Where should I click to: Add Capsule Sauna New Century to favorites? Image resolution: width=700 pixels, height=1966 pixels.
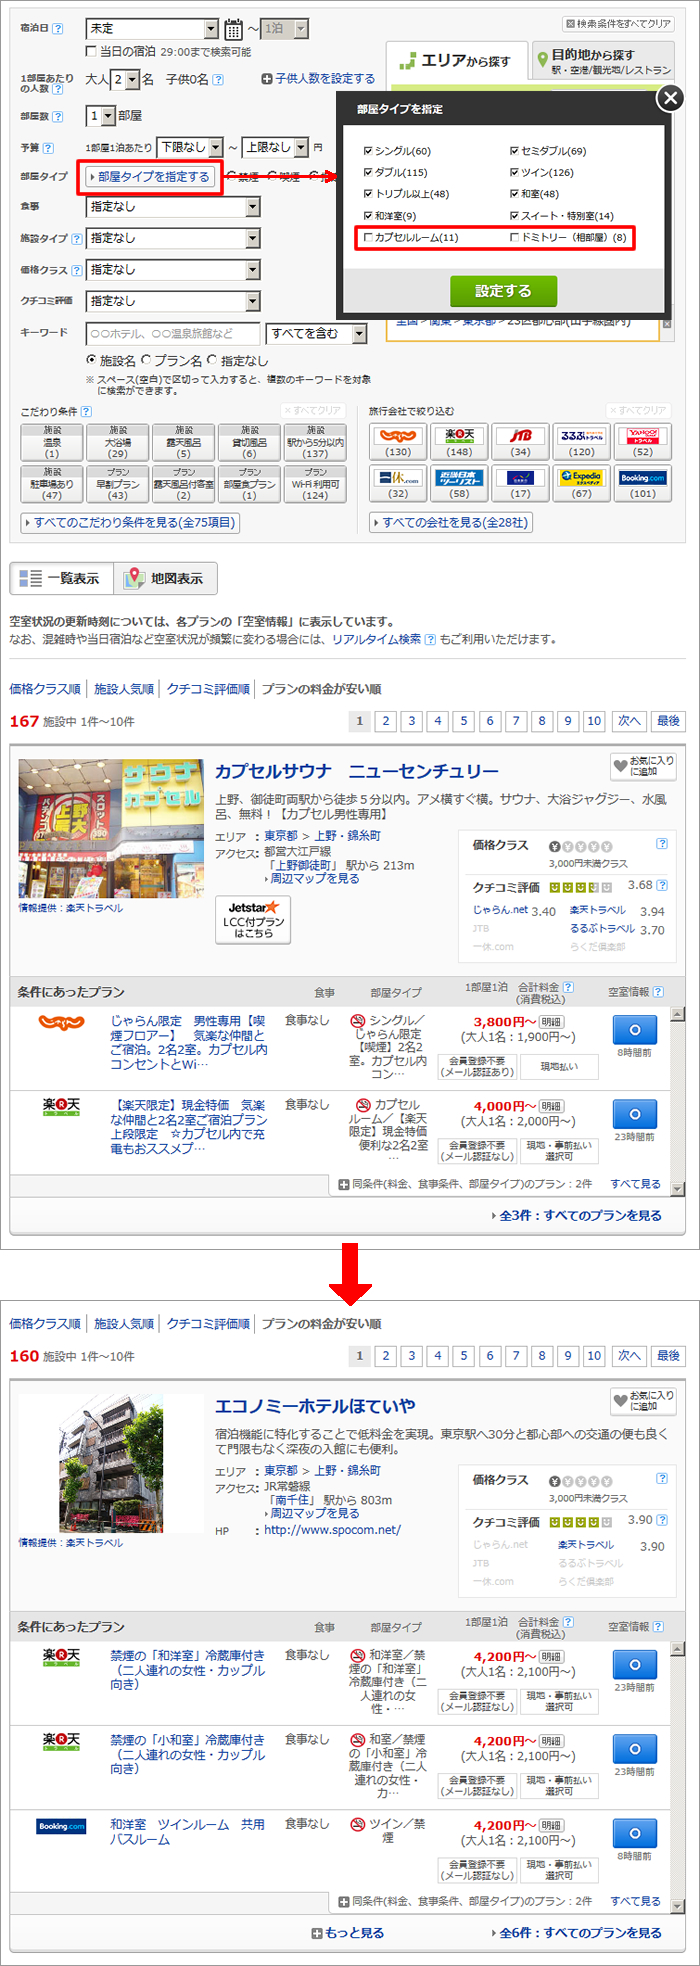(643, 766)
